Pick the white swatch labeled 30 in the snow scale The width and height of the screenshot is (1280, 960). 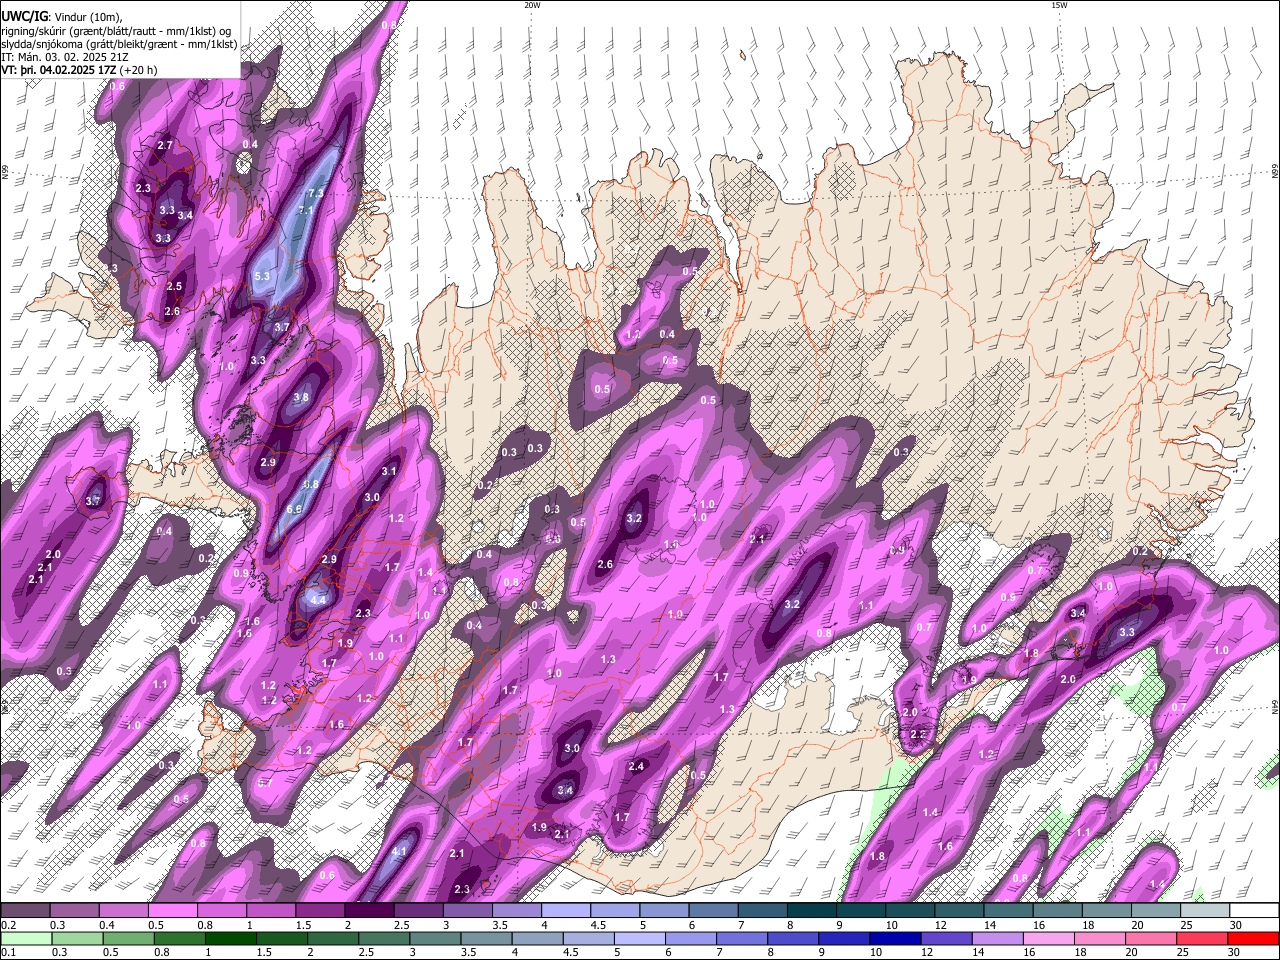click(1253, 911)
